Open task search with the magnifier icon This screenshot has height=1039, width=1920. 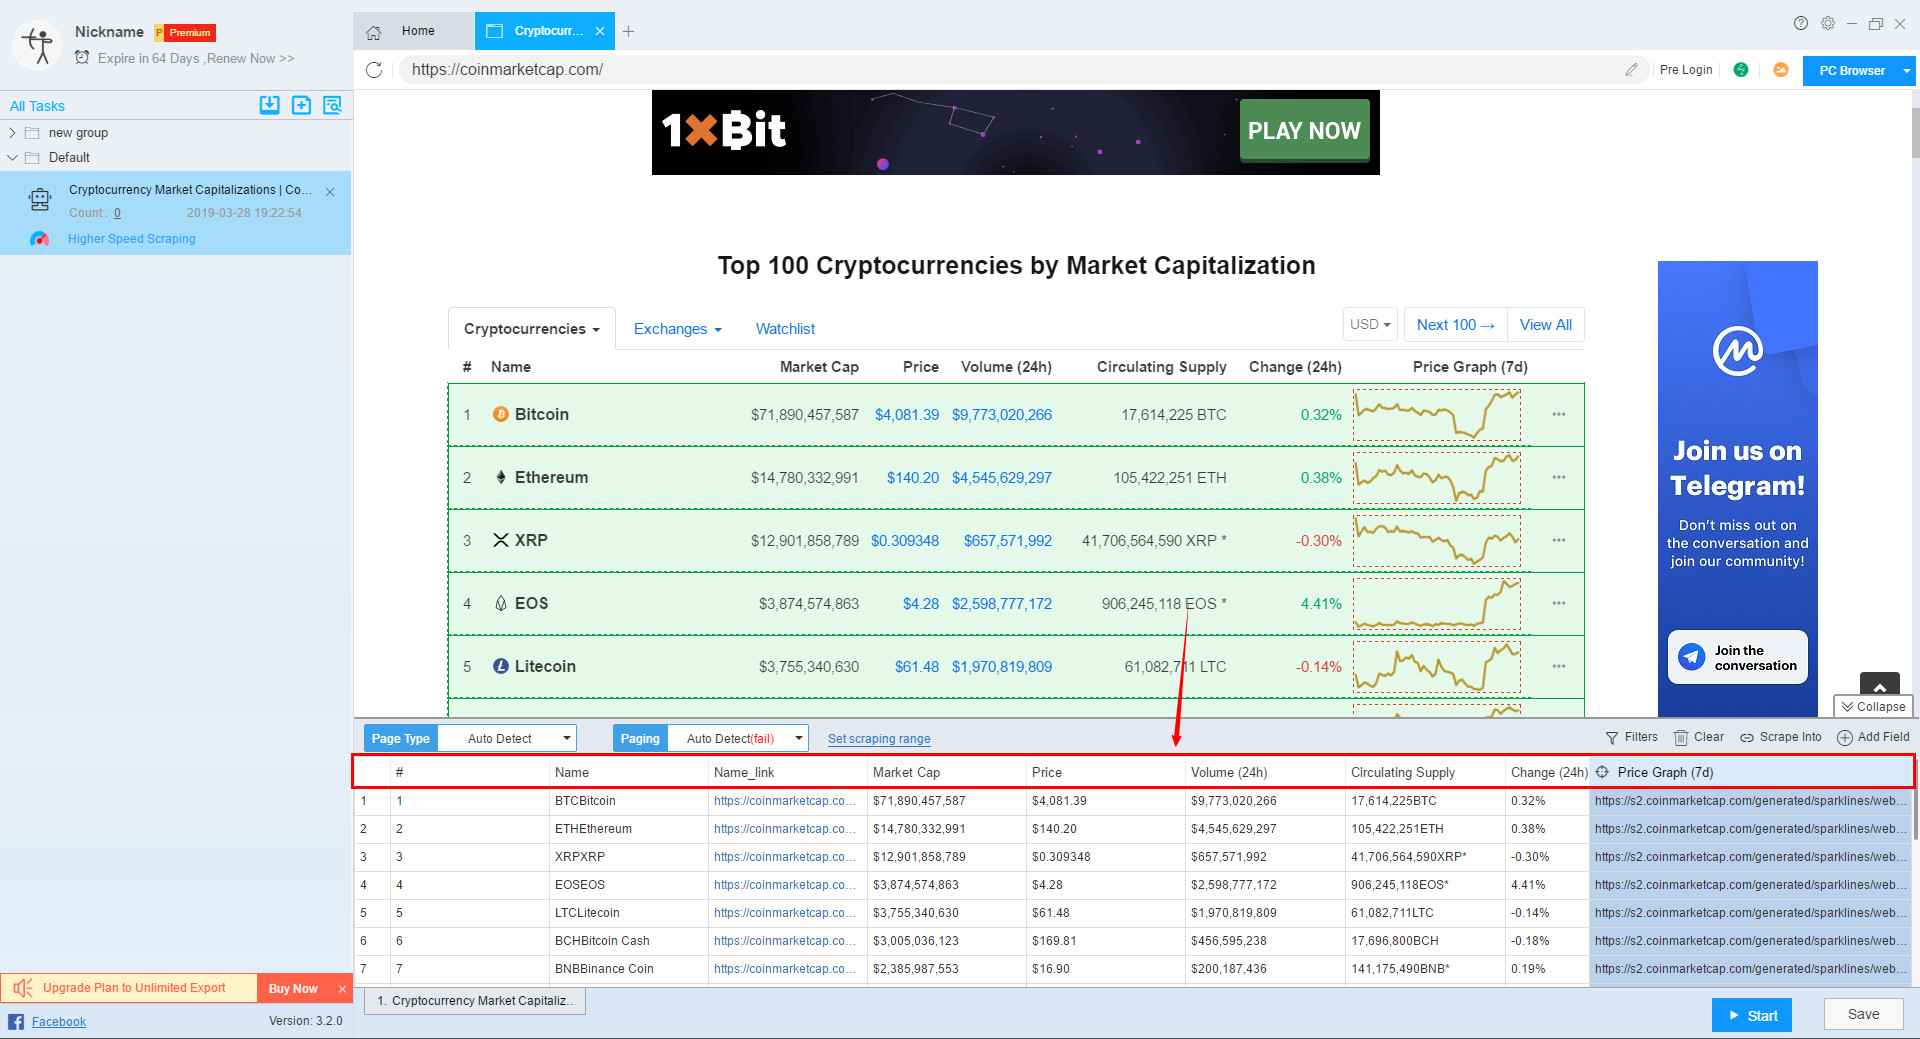pyautogui.click(x=332, y=105)
